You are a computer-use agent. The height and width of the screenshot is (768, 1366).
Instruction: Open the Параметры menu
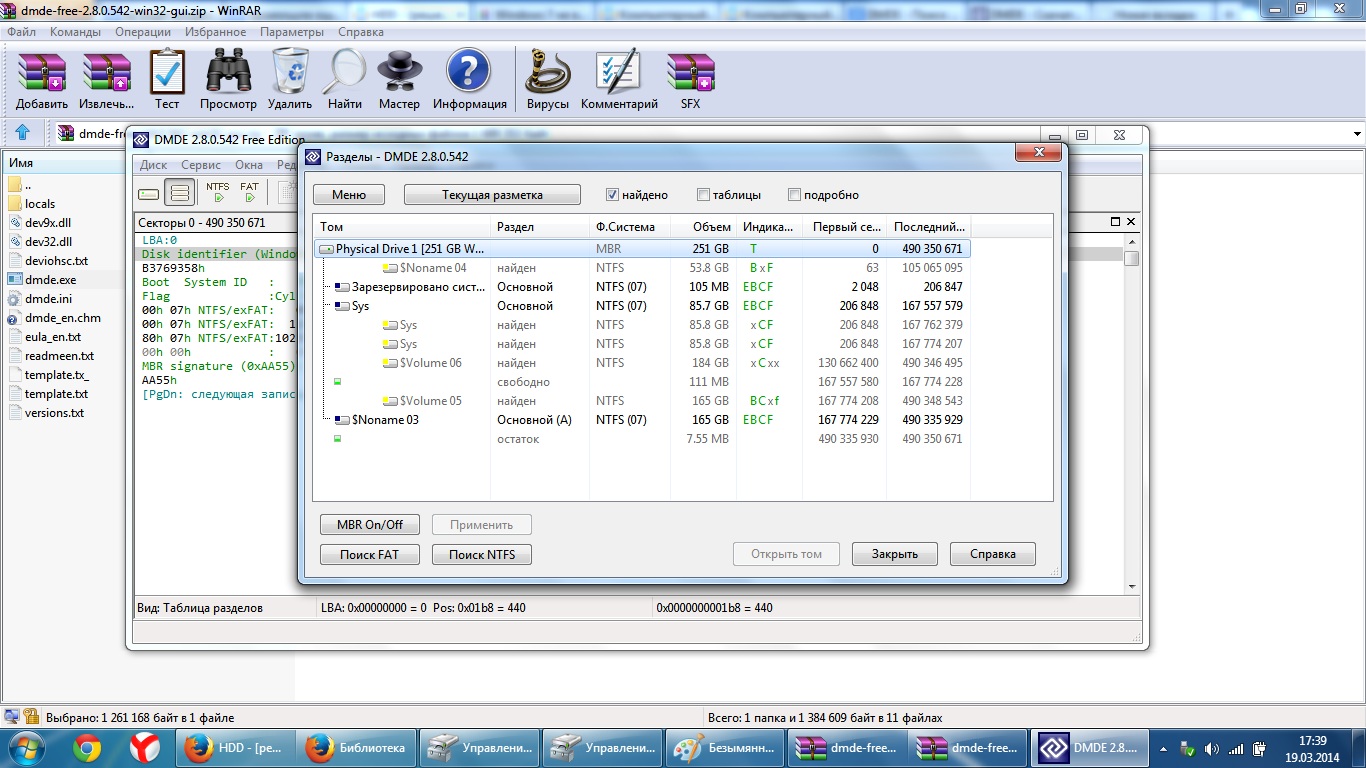pos(292,32)
